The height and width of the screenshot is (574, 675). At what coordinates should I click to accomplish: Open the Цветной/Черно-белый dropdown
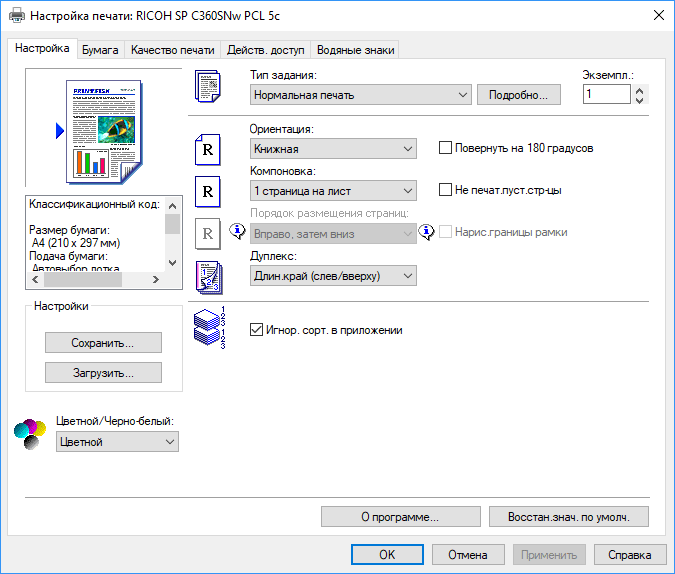coord(117,442)
